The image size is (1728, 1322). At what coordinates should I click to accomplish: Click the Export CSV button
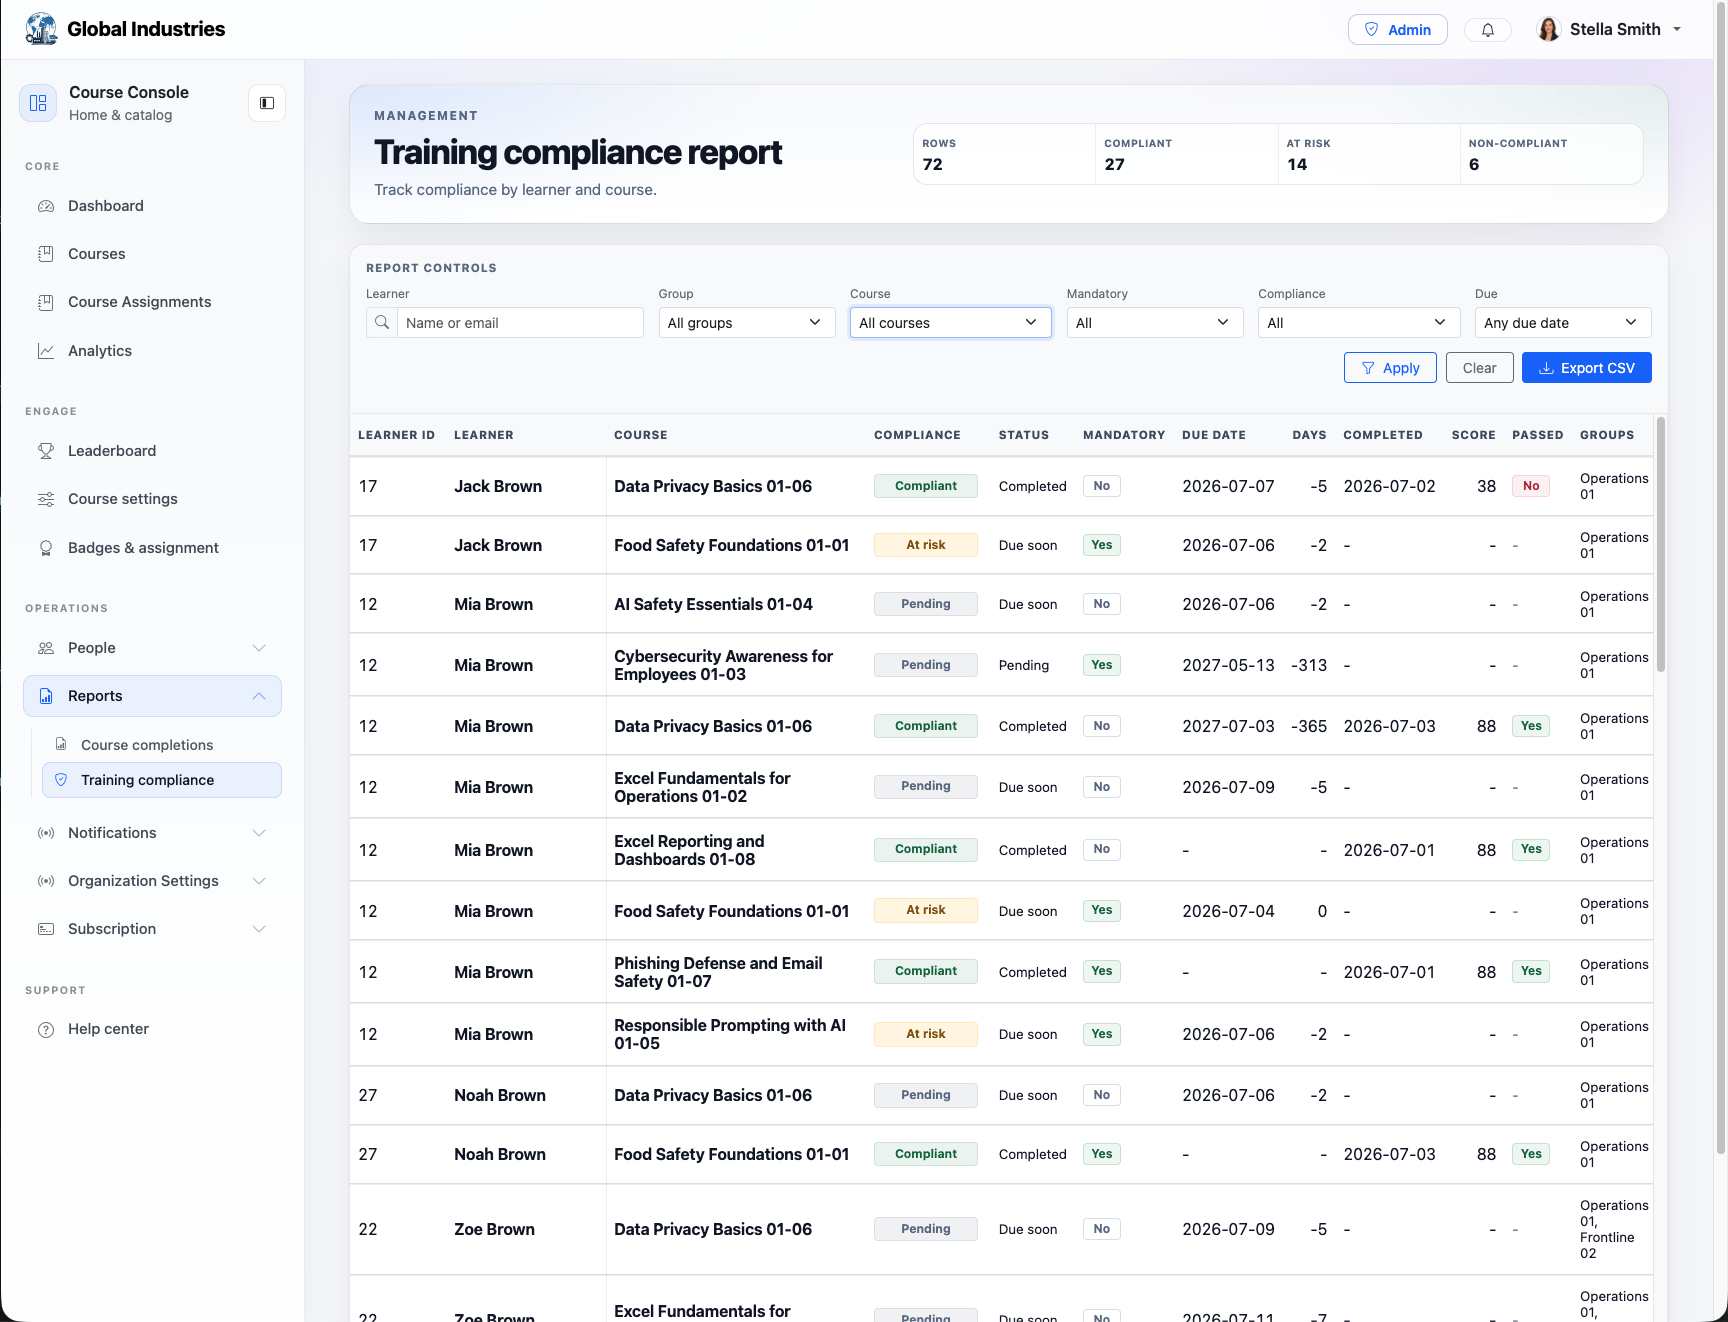coord(1586,368)
